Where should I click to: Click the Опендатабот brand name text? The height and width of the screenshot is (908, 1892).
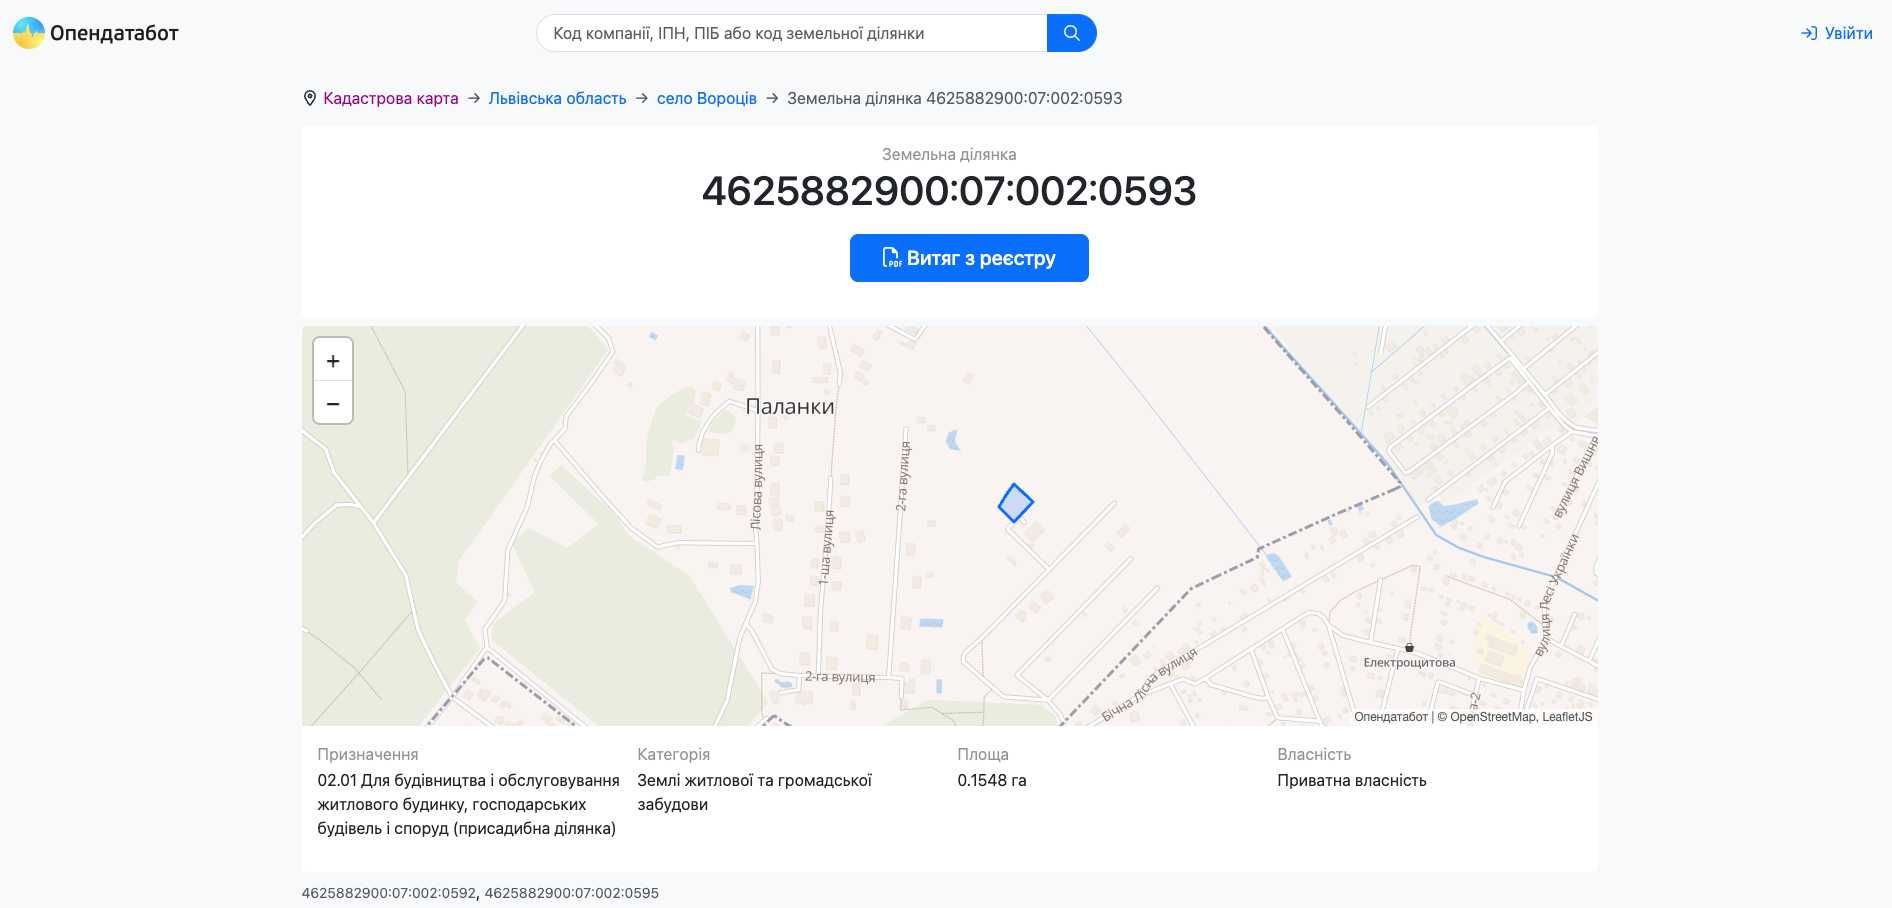pyautogui.click(x=114, y=33)
